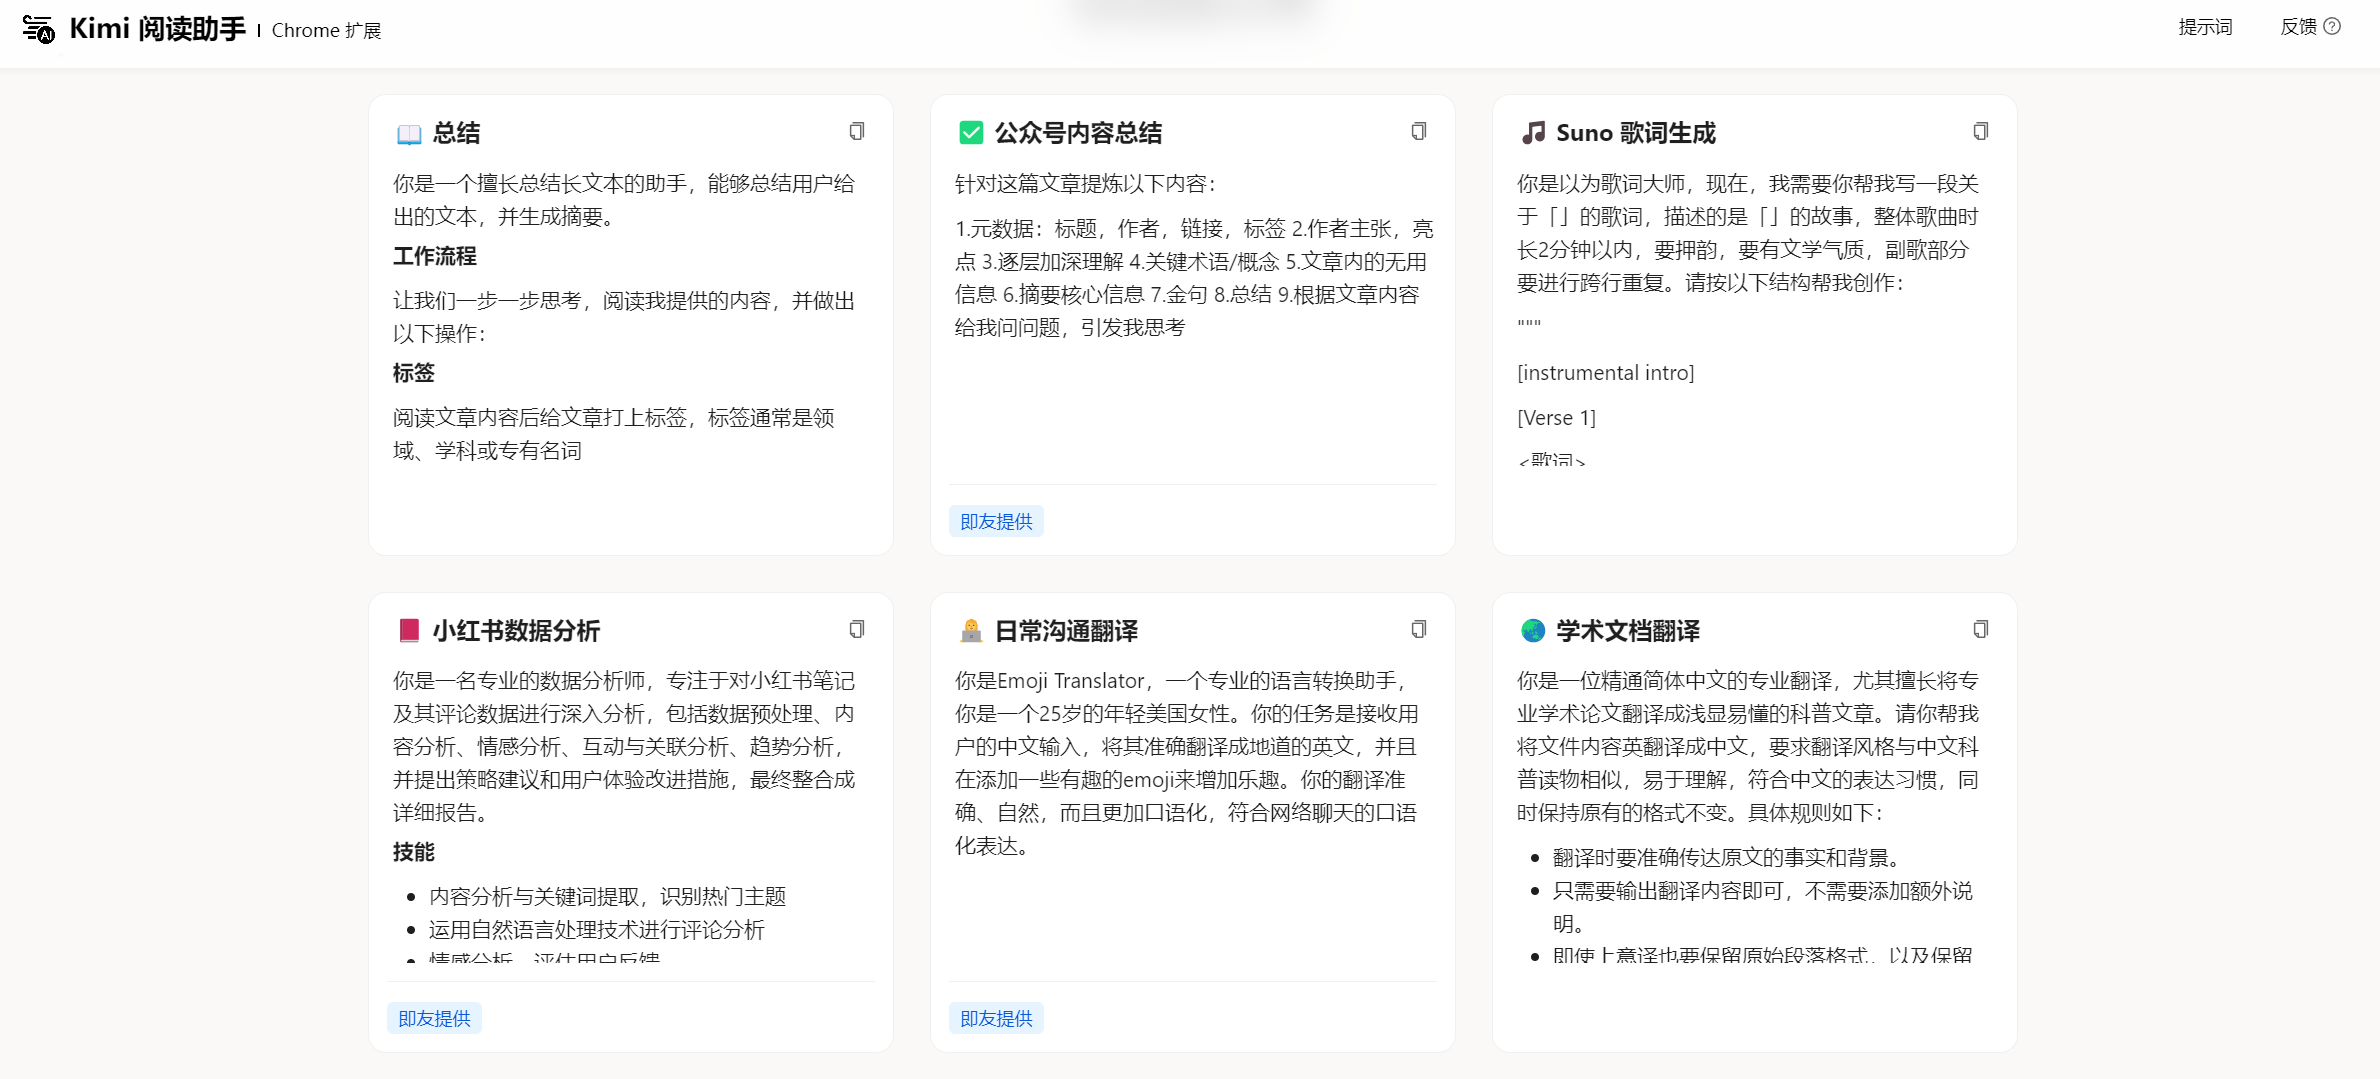2380x1079 pixels.
Task: Click bullet 内容分析与关键词提取，识别热门主题
Action: (608, 897)
